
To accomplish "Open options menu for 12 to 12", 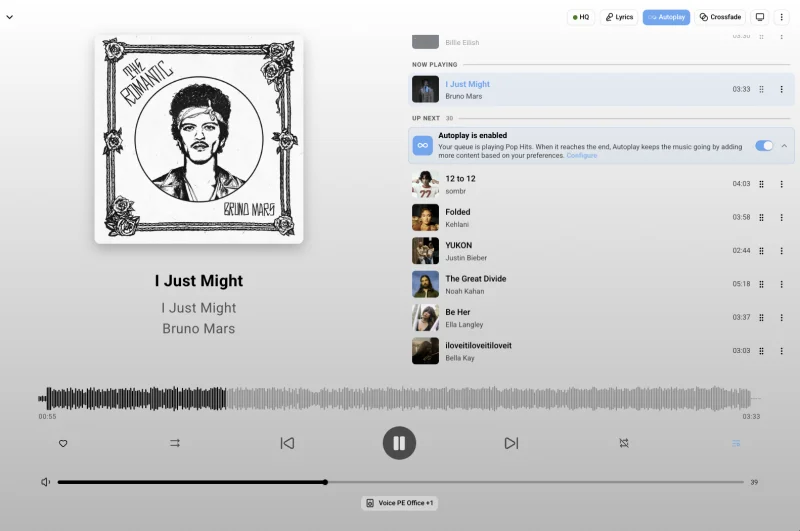I will (x=781, y=184).
